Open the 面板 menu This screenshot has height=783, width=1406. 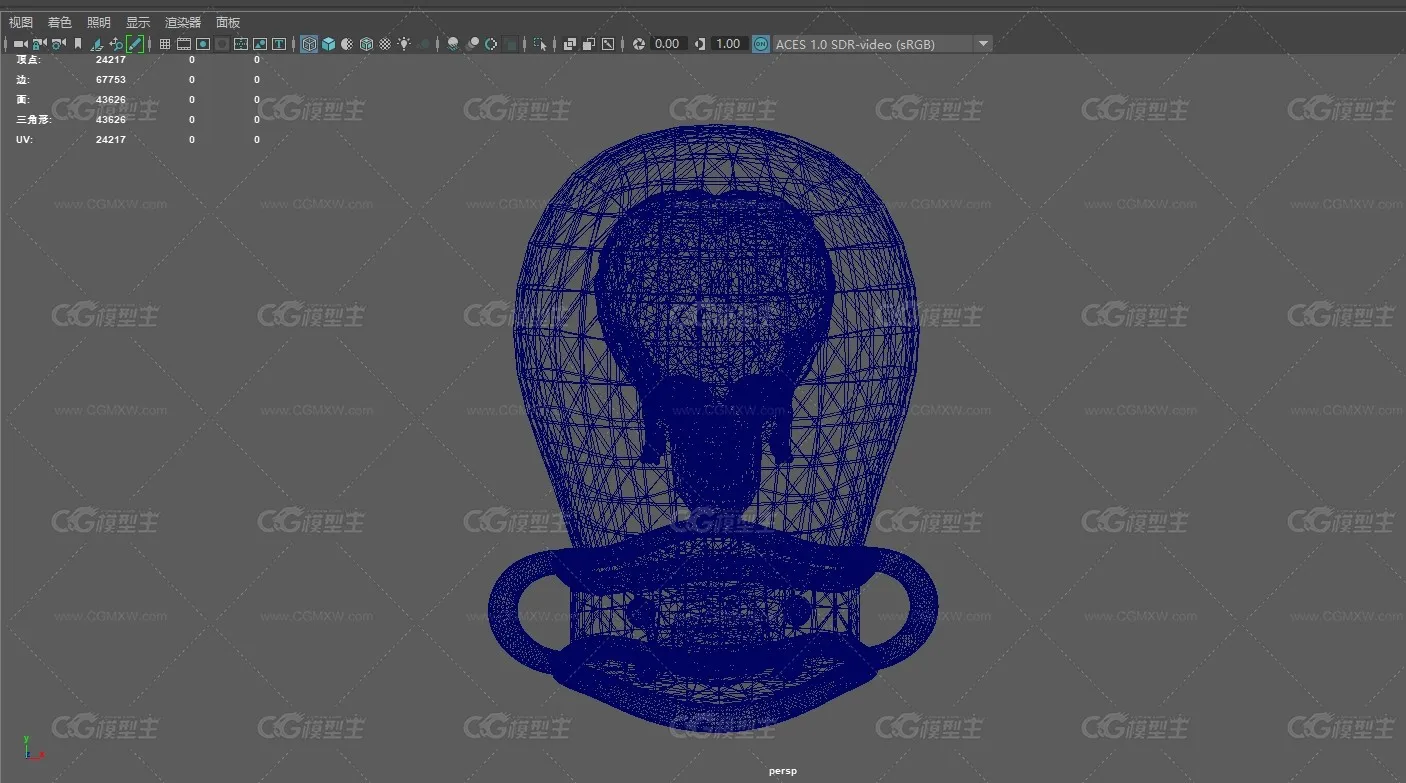pyautogui.click(x=228, y=22)
